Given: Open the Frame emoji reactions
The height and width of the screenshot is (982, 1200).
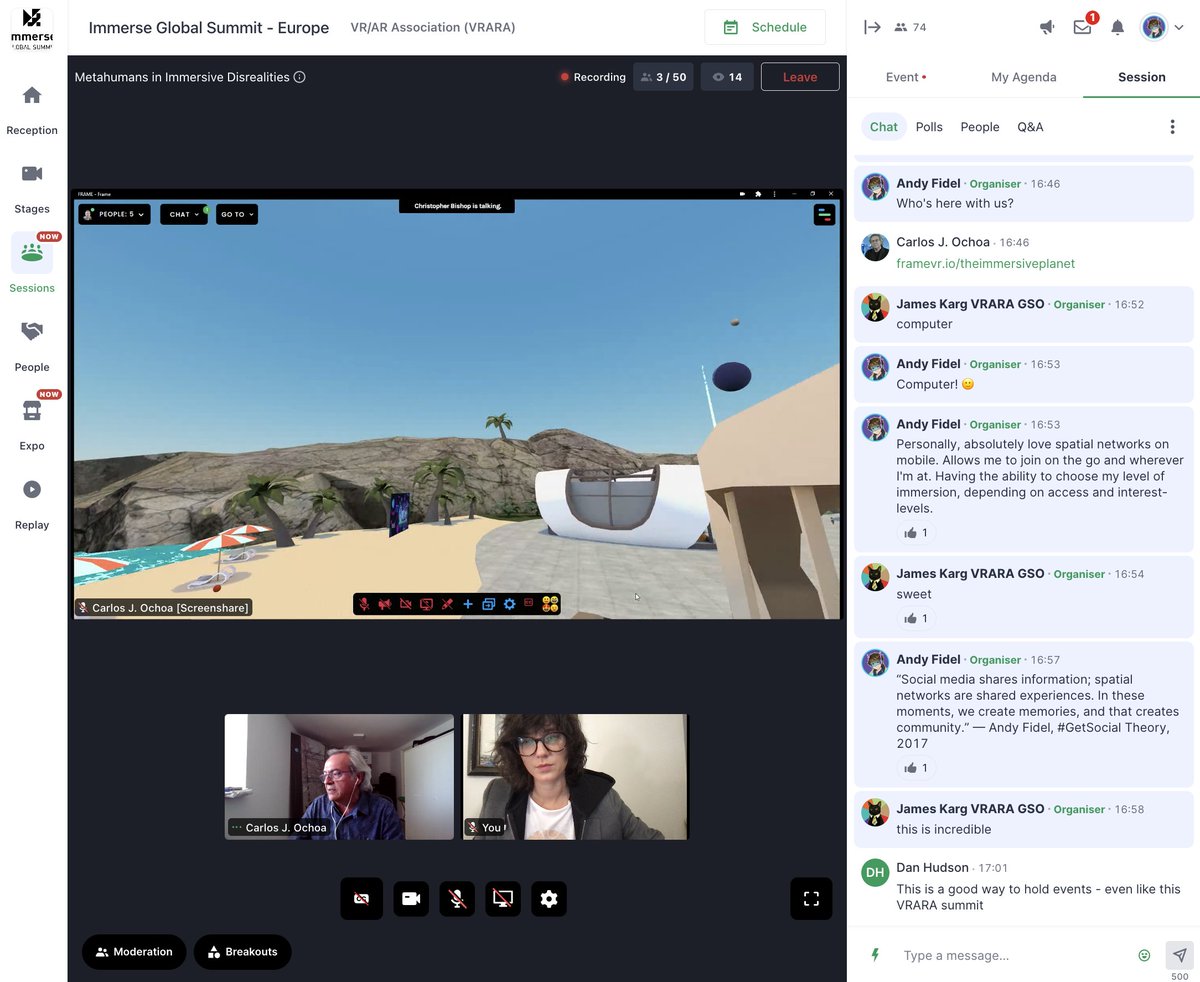Looking at the screenshot, I should [549, 604].
